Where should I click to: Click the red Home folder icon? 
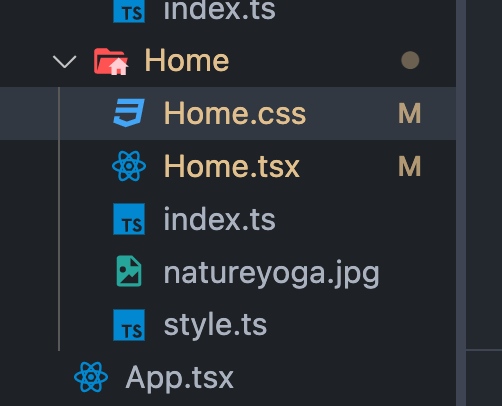[x=111, y=61]
